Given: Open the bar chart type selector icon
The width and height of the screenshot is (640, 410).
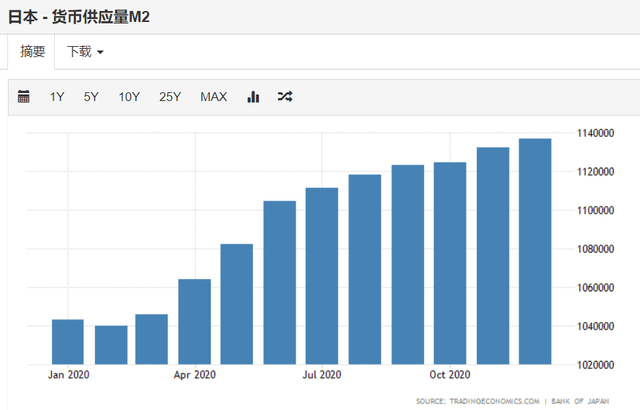Looking at the screenshot, I should tap(253, 97).
